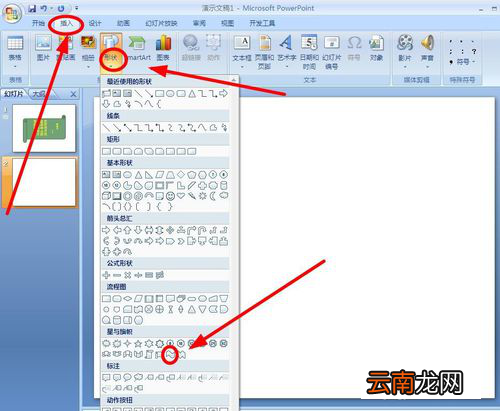The height and width of the screenshot is (411, 500).
Task: Insert an 对象 object
Action: (376, 48)
